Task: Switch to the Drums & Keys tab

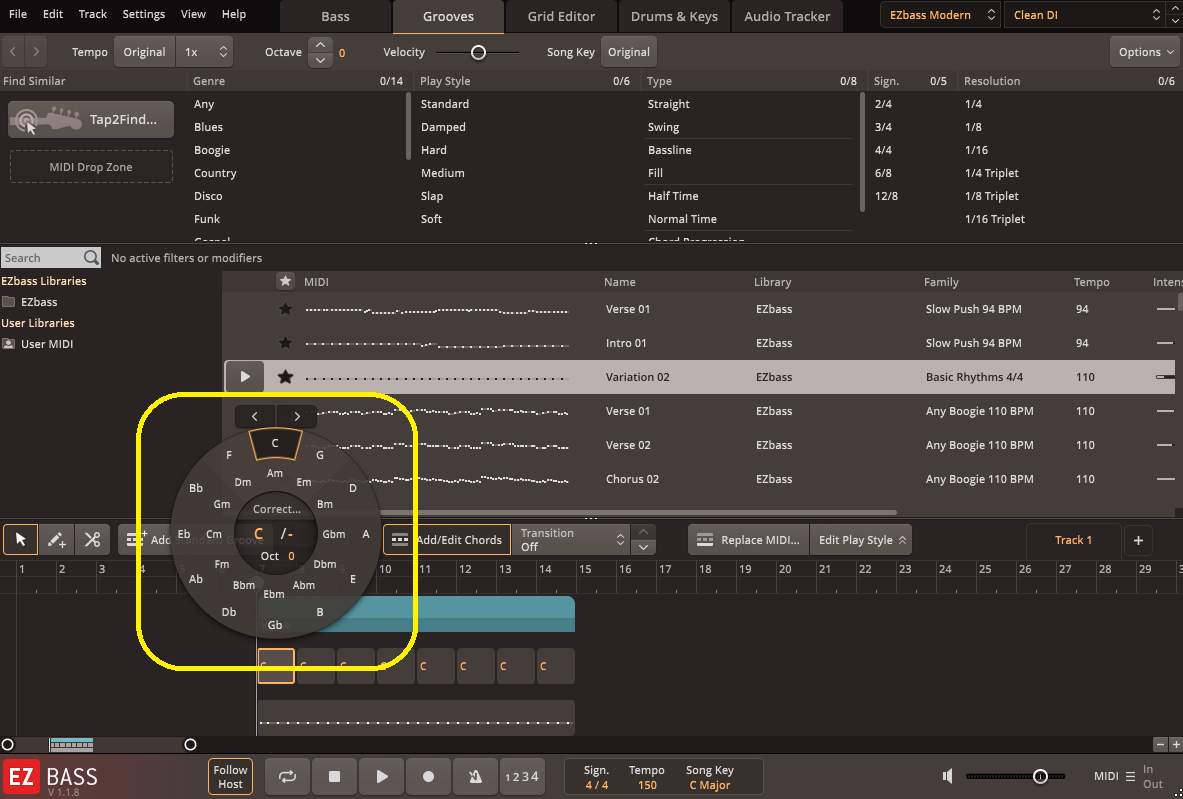Action: [674, 17]
